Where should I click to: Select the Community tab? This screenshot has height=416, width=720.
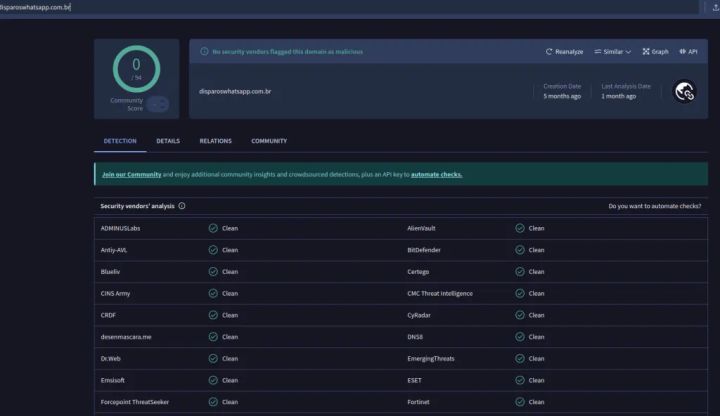[269, 141]
